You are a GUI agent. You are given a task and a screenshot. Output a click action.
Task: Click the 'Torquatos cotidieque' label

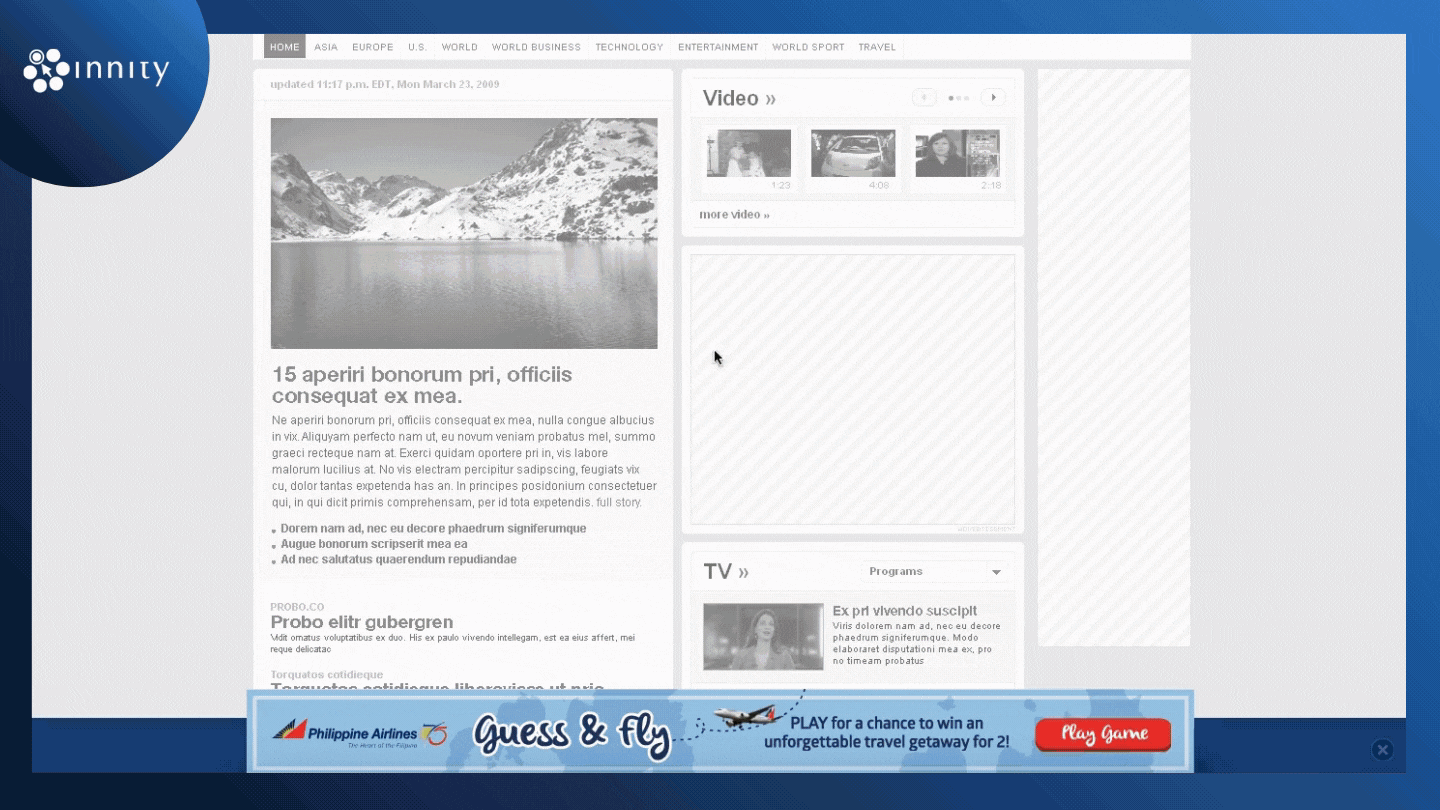326,675
